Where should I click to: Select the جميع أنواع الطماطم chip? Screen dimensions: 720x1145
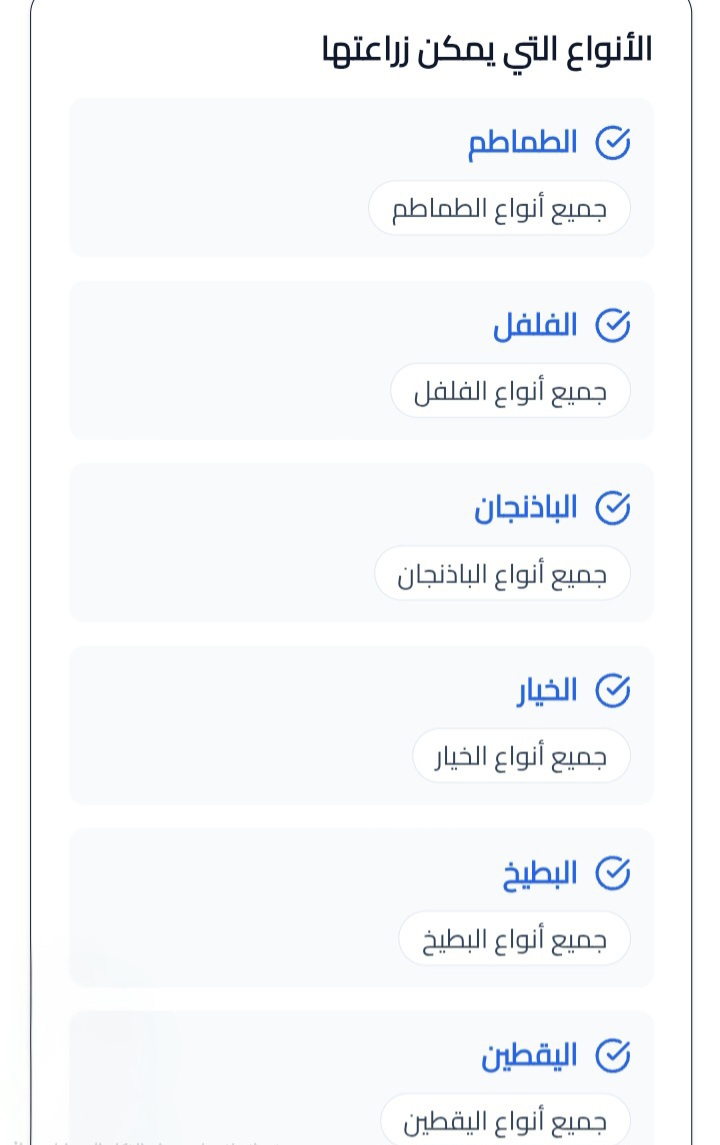[x=499, y=208]
